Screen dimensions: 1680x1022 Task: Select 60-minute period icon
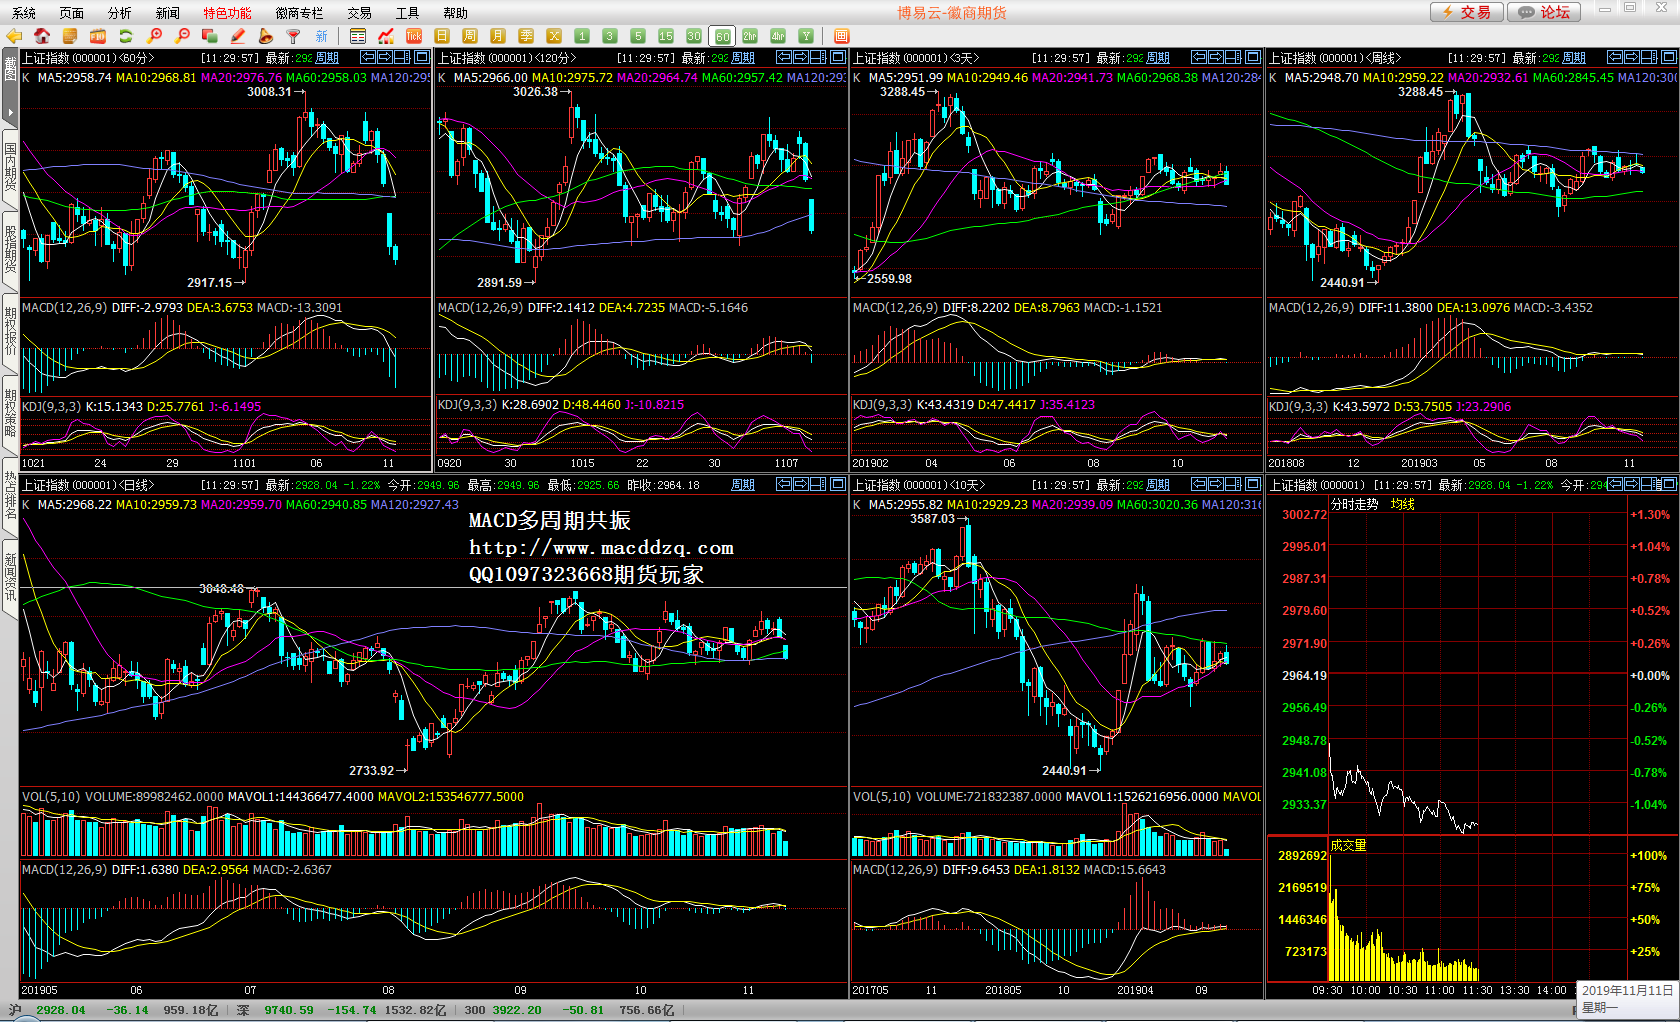[x=722, y=36]
